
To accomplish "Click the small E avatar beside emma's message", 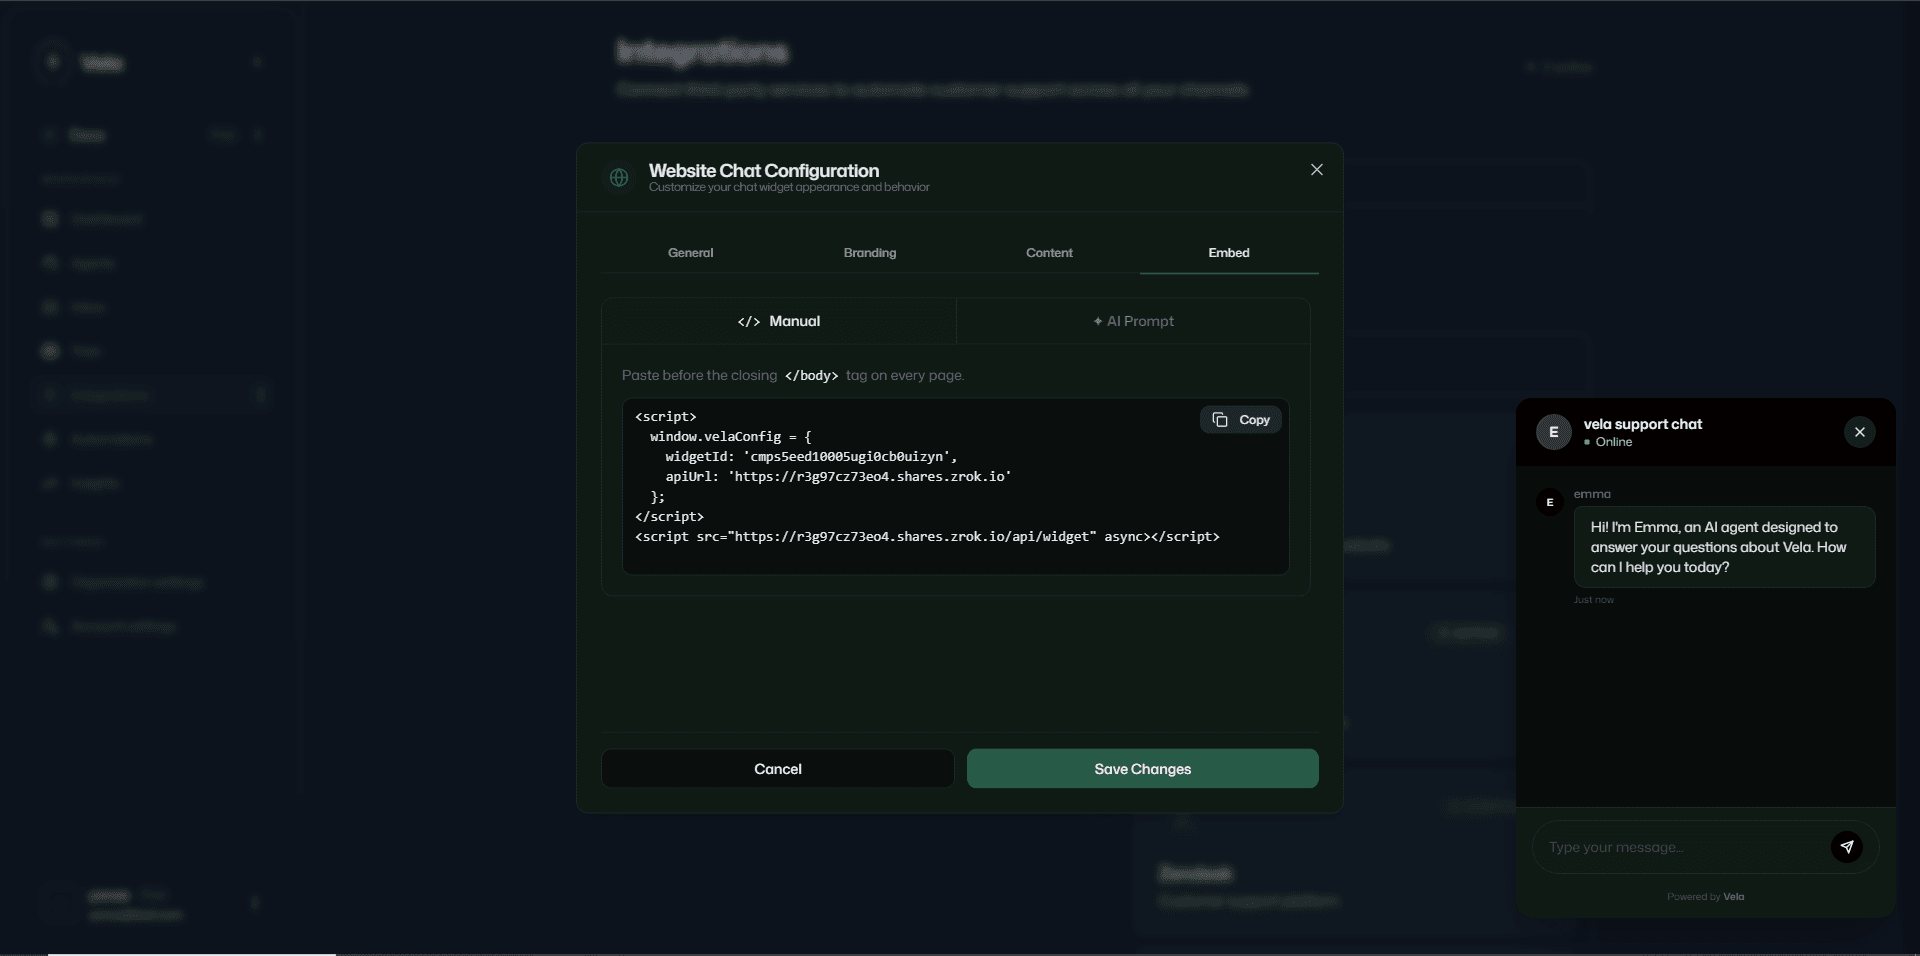I will click(1550, 502).
